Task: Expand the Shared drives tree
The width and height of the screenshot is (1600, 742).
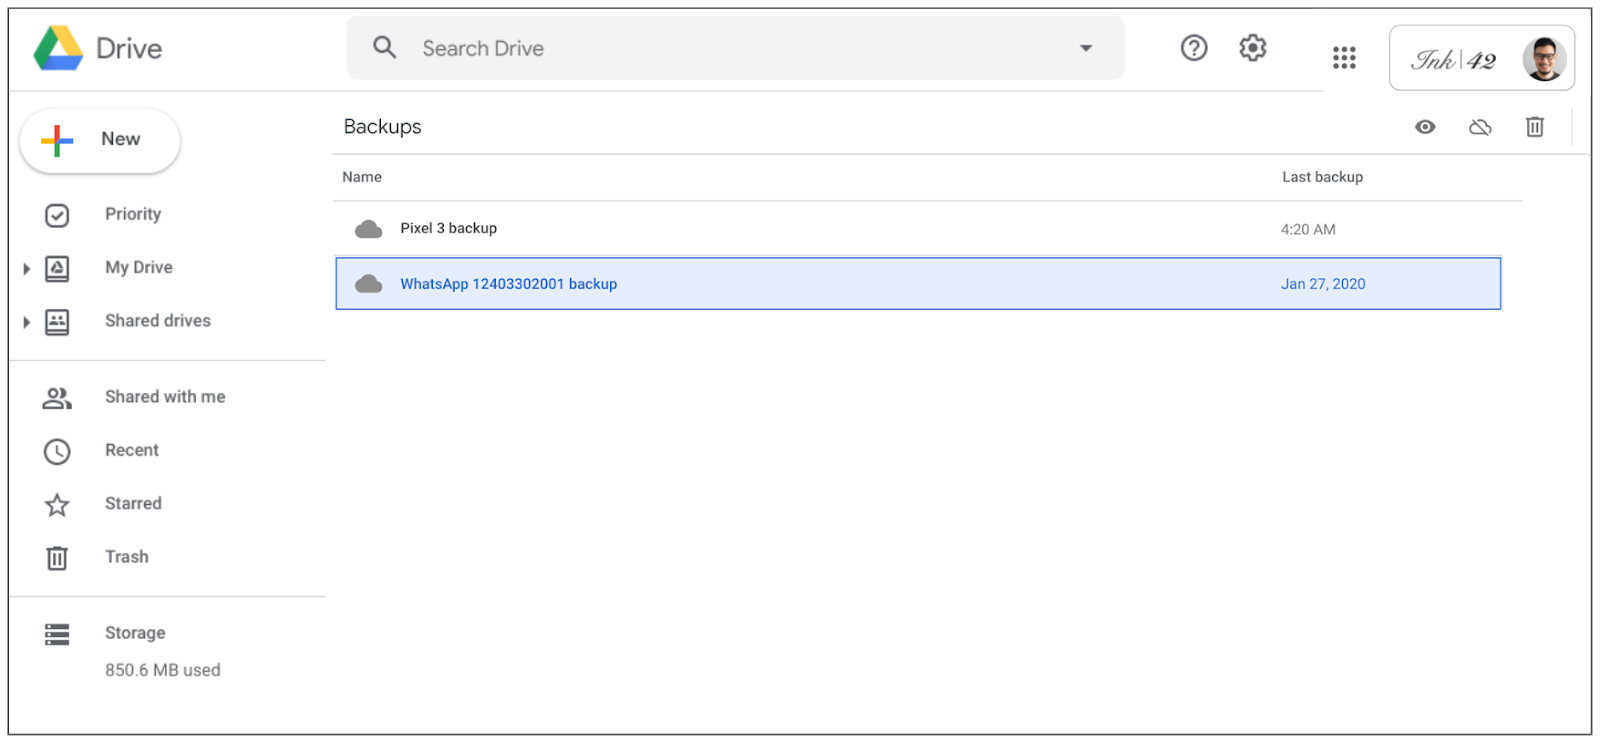Action: click(x=27, y=322)
